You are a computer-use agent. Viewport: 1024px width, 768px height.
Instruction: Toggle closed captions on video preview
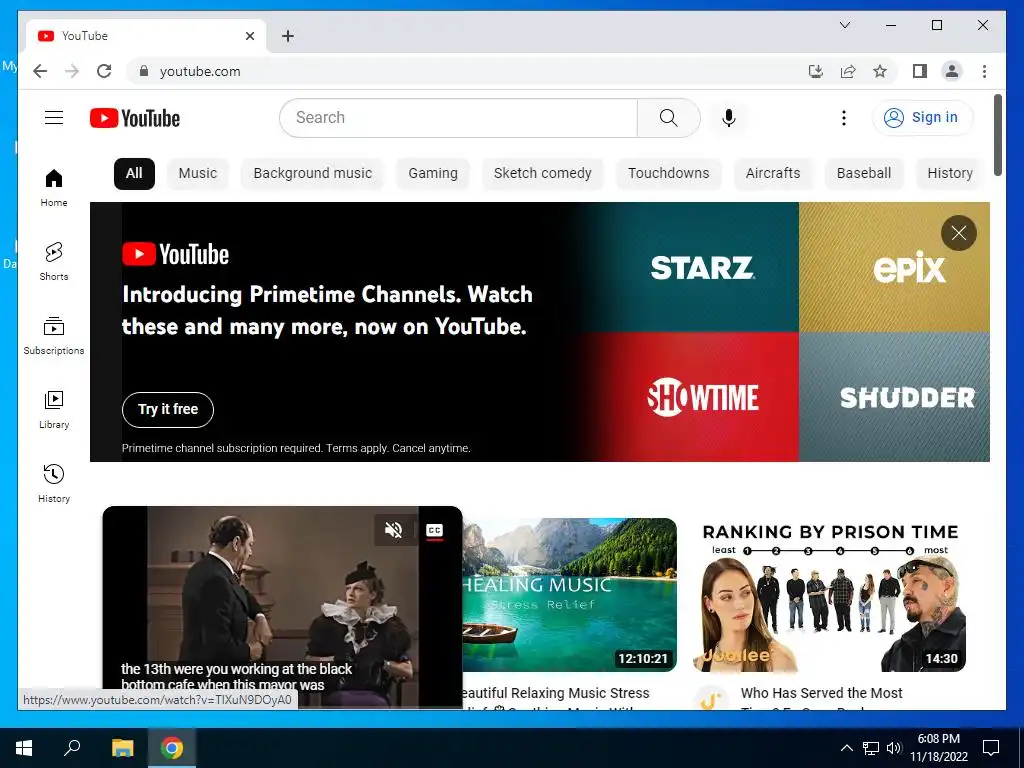click(434, 530)
